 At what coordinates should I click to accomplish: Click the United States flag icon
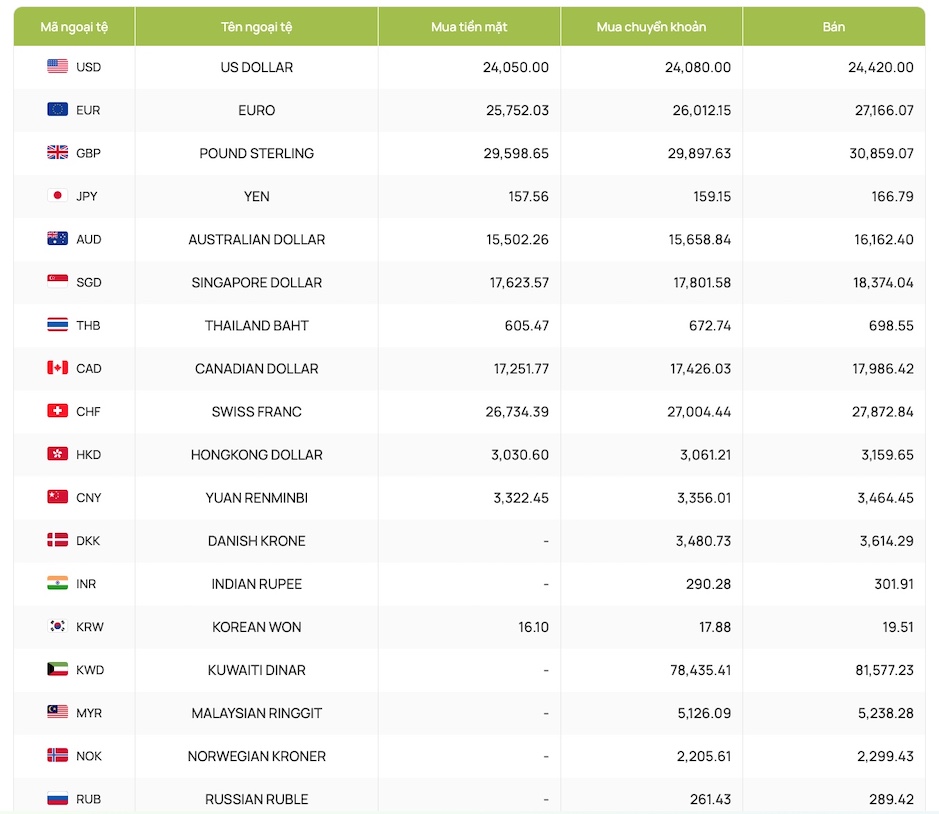57,66
